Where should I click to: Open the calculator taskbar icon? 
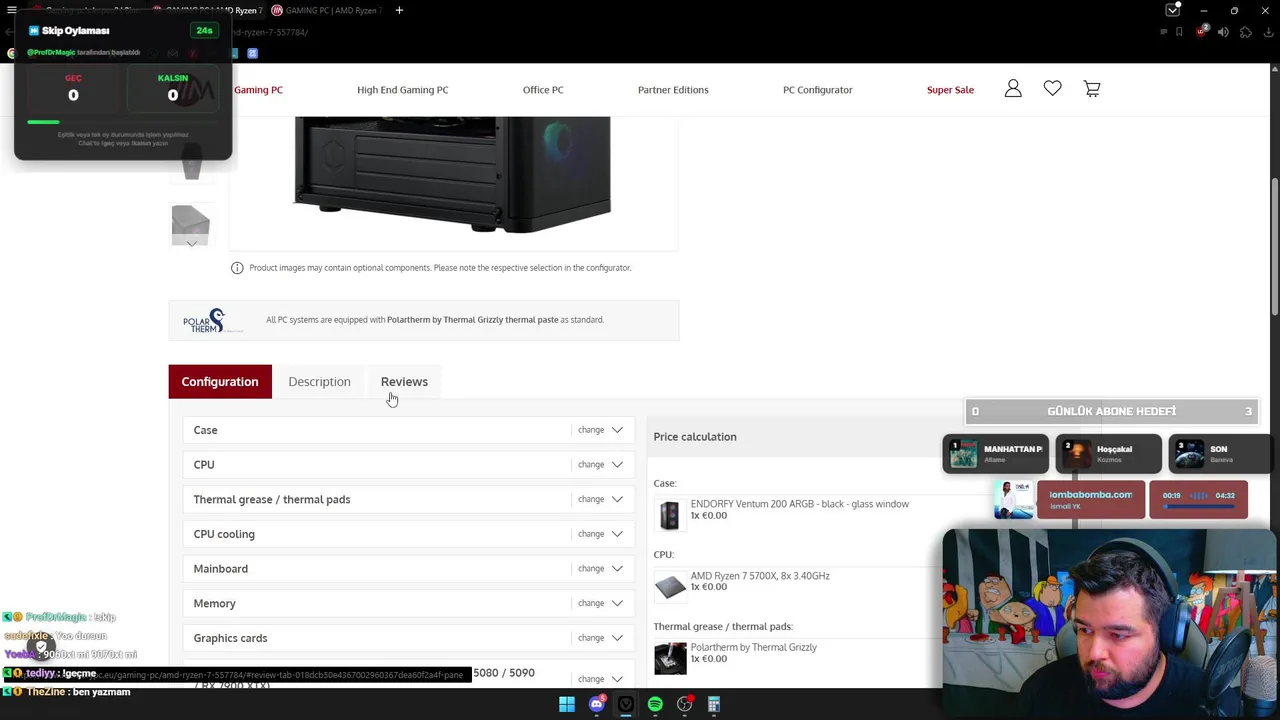point(714,705)
